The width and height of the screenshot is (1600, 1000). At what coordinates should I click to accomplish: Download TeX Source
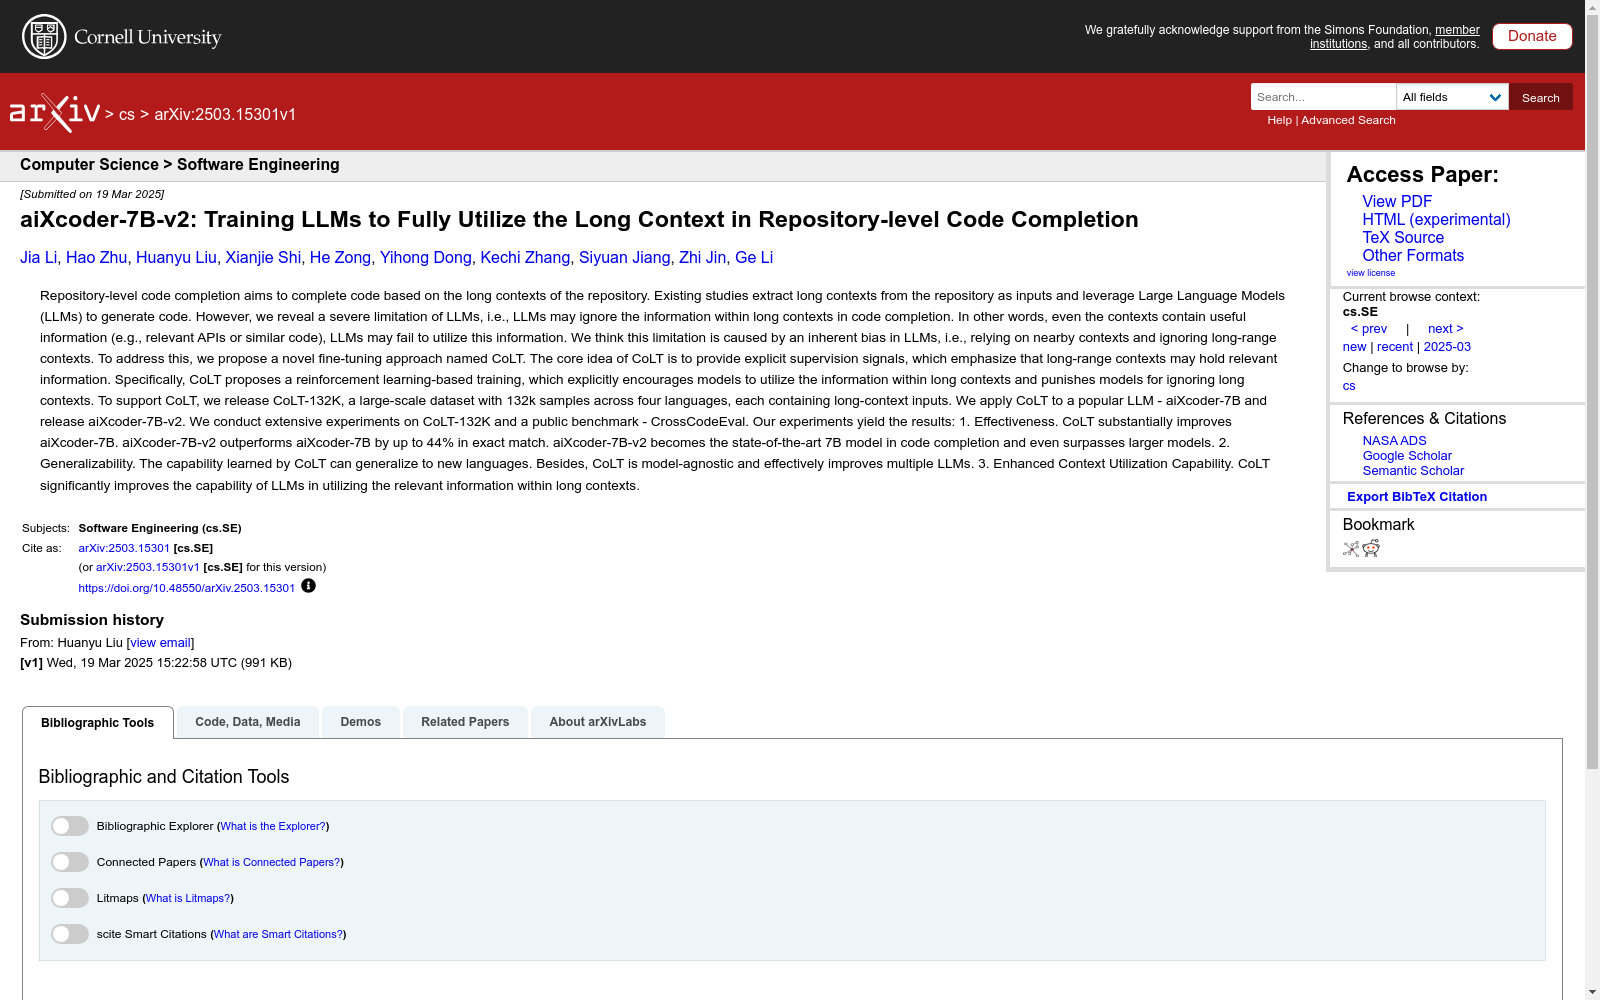[x=1403, y=237]
